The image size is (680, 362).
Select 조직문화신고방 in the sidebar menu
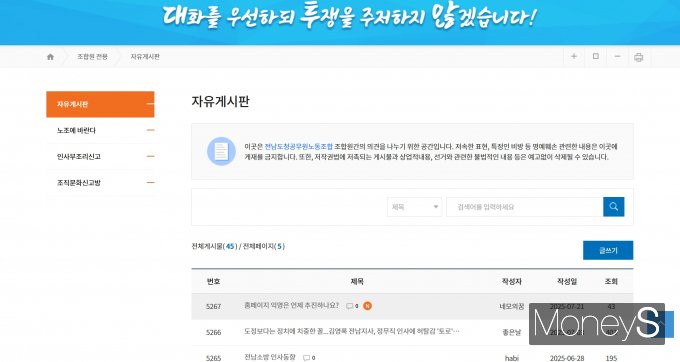[100, 183]
